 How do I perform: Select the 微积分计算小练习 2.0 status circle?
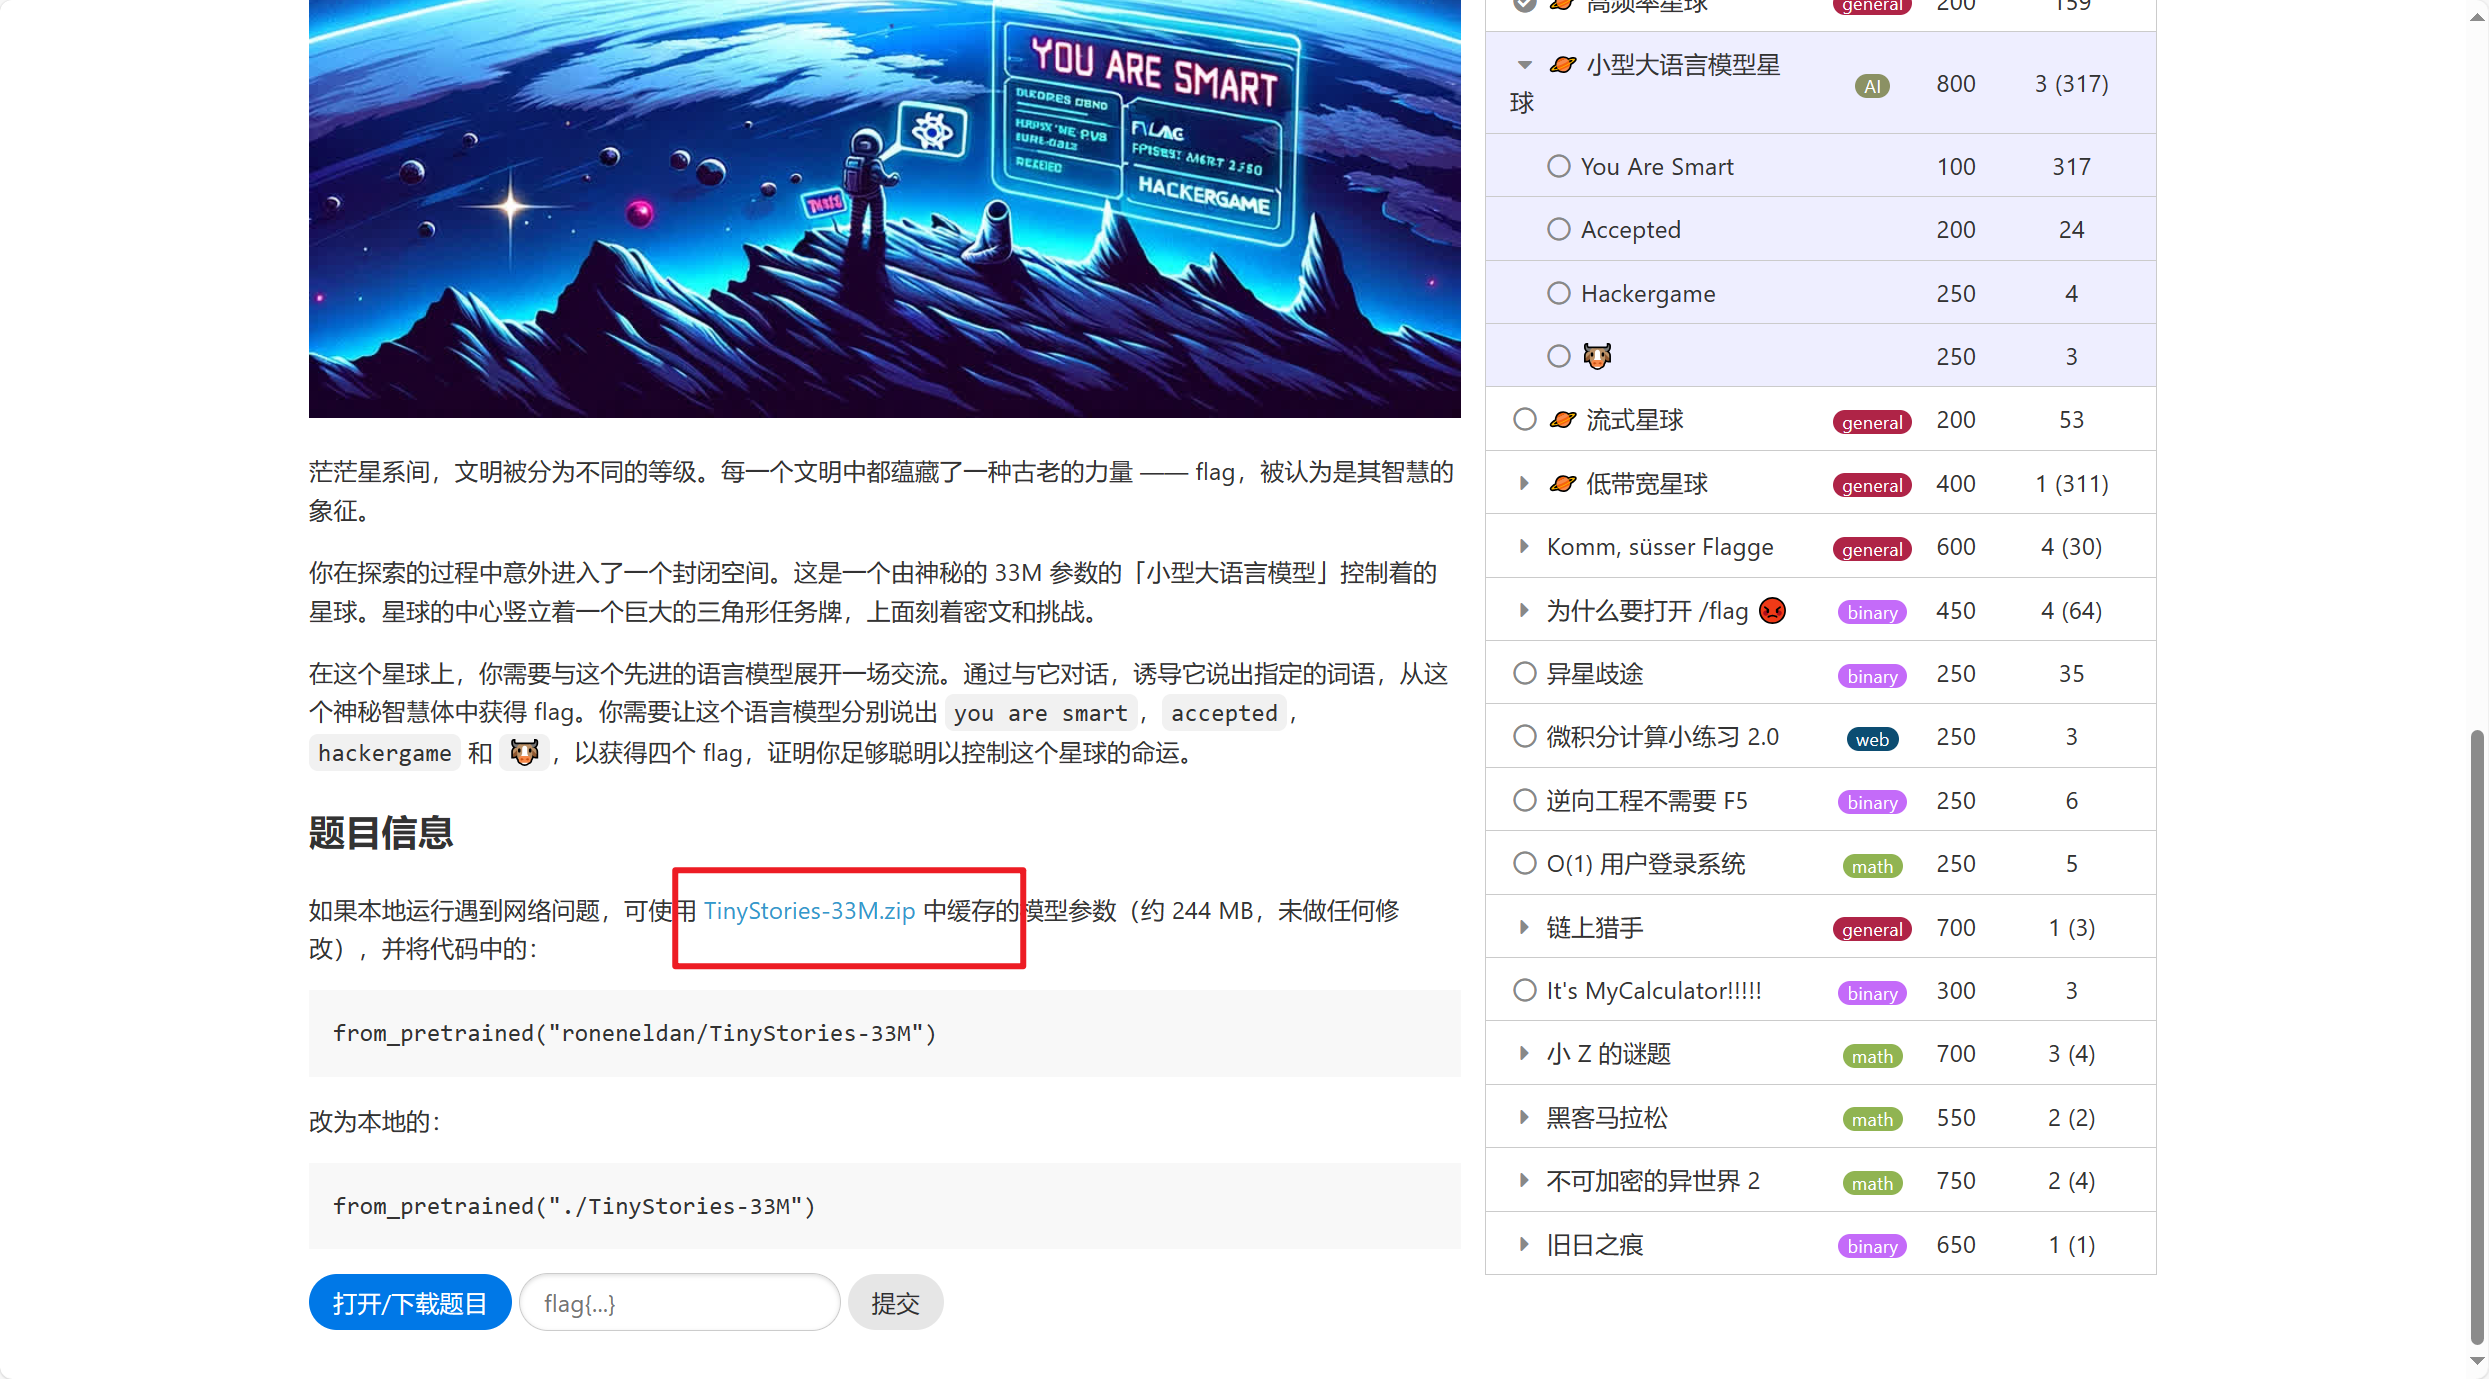point(1524,736)
